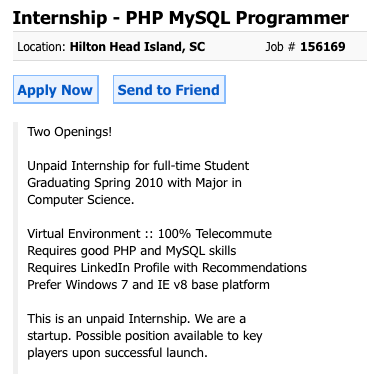Click the Prefer Windows 7 and IE v8 line
This screenshot has height=374, width=367.
[x=148, y=285]
